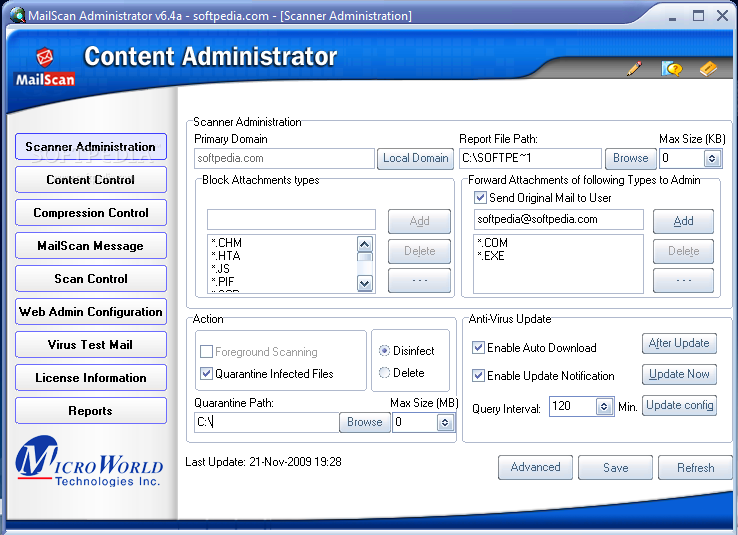The height and width of the screenshot is (535, 738).
Task: Open the Advanced settings button
Action: [x=536, y=467]
